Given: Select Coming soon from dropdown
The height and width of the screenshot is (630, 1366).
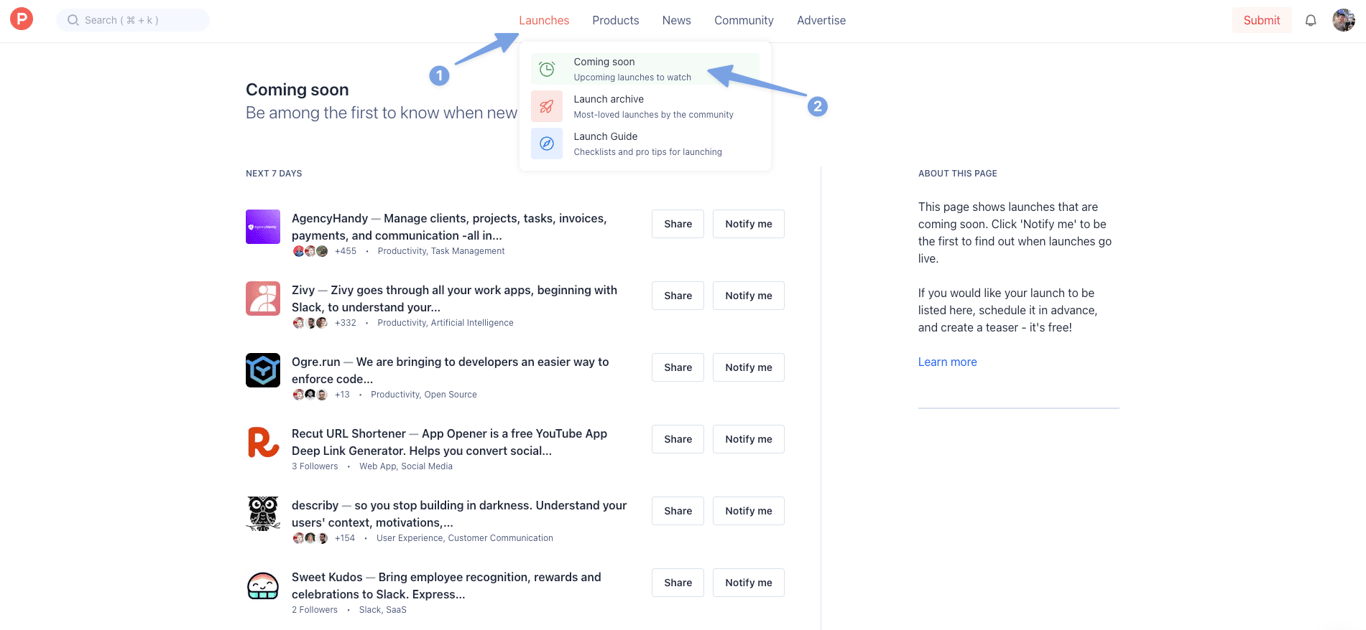Looking at the screenshot, I should 645,69.
